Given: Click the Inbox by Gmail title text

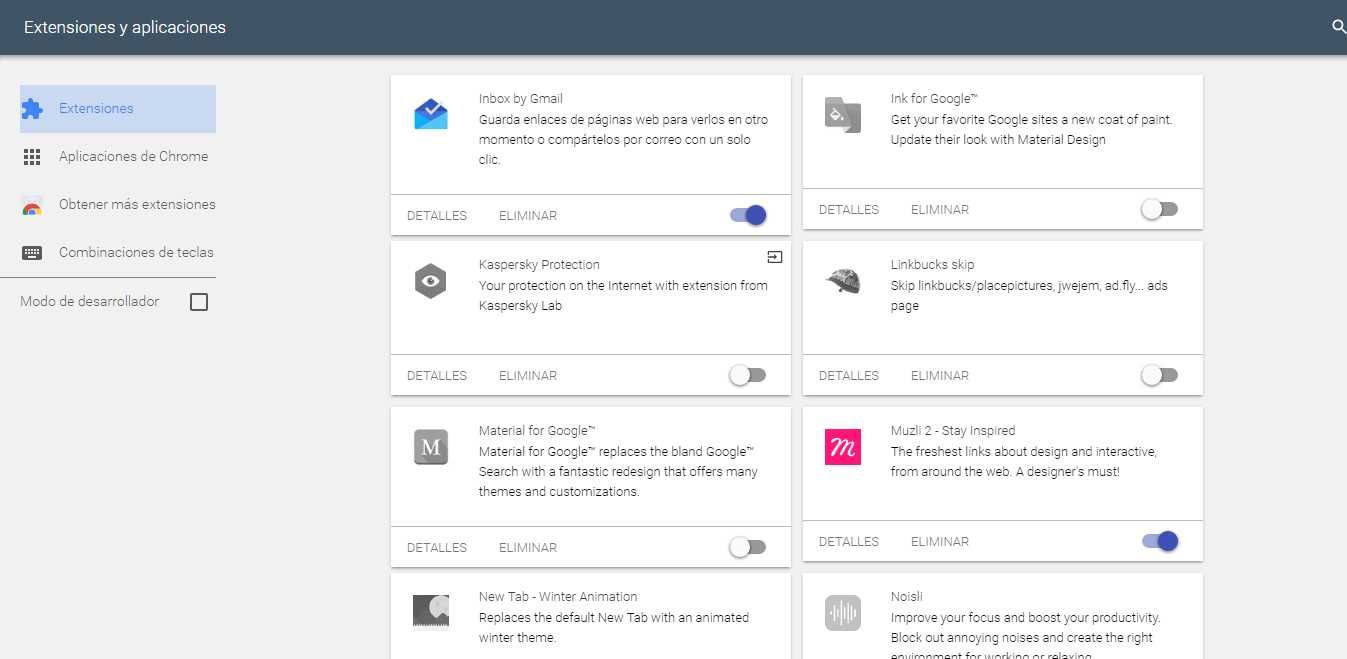Looking at the screenshot, I should point(521,98).
